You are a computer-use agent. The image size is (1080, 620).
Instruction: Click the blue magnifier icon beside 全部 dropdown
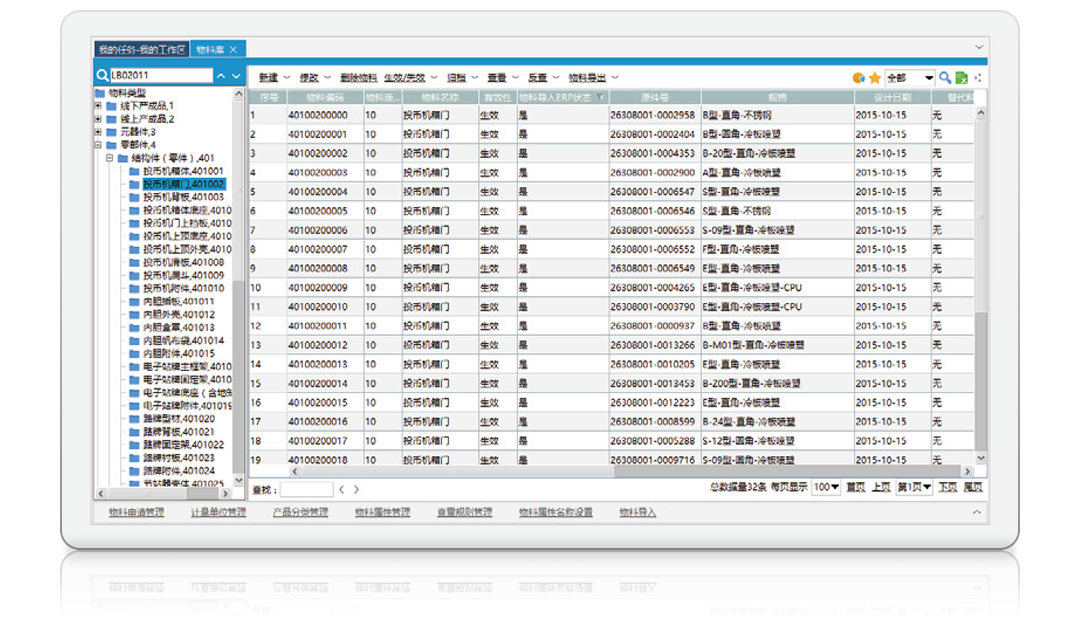point(945,78)
